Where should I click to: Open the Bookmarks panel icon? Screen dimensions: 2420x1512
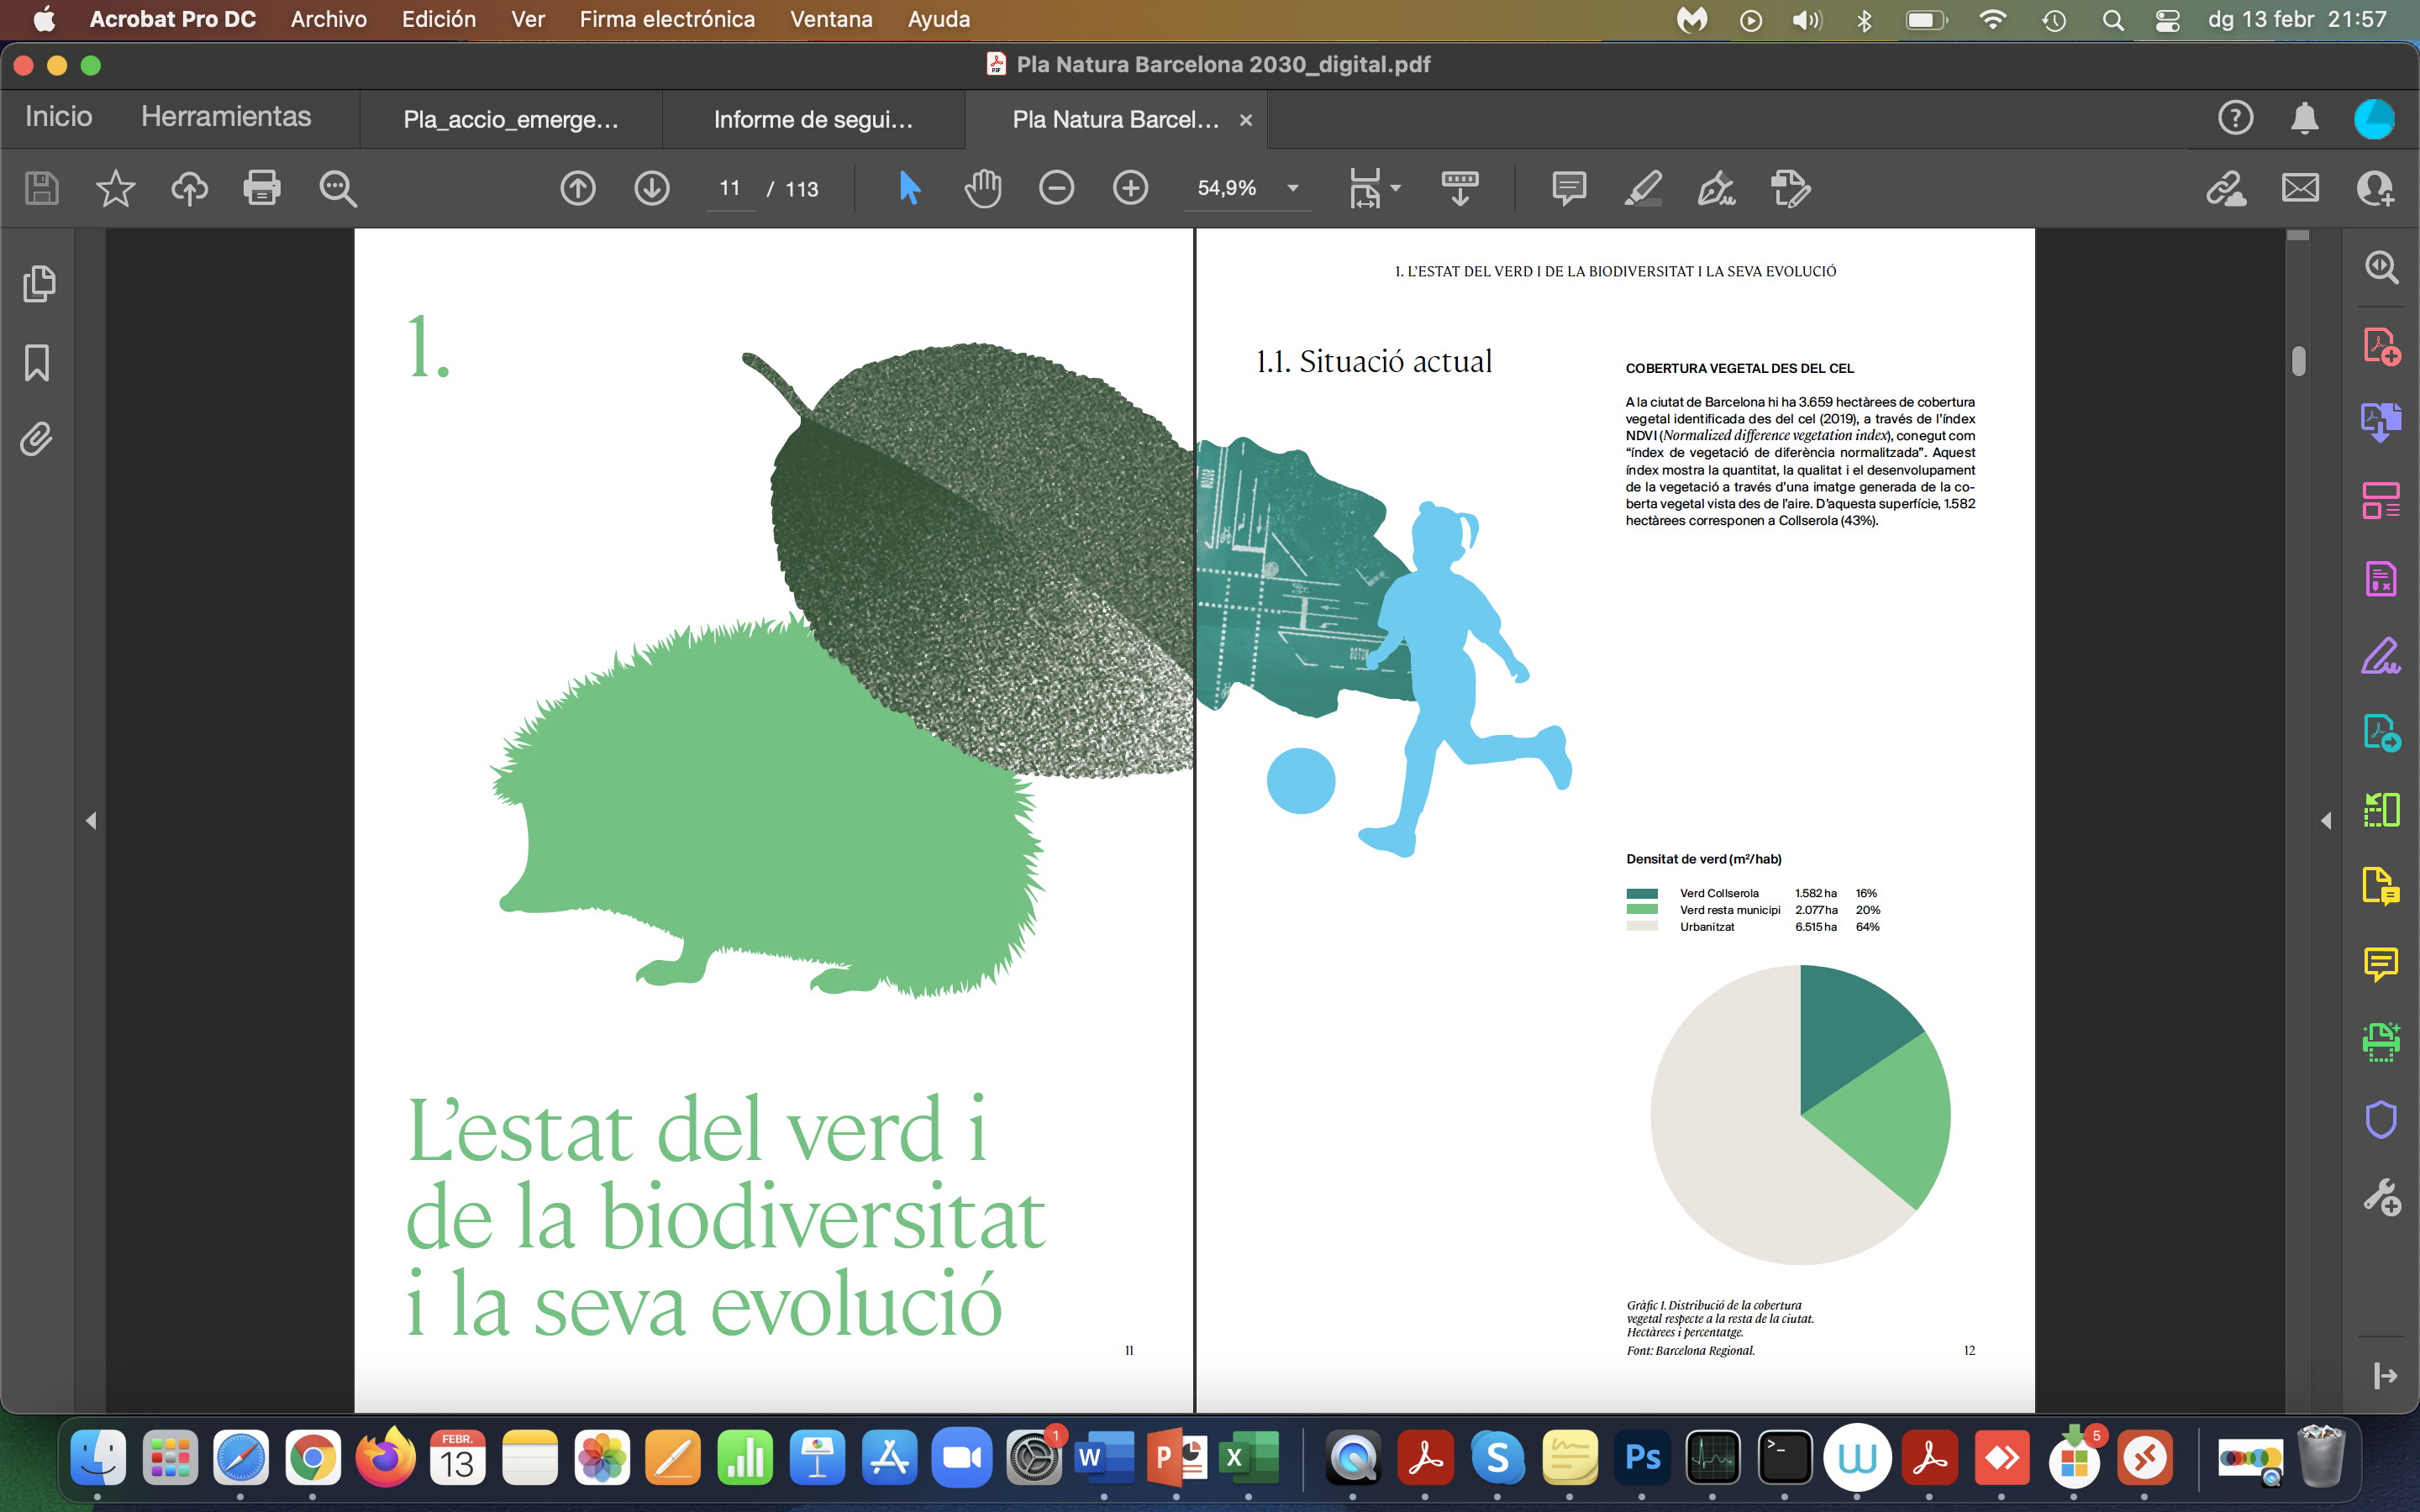[x=37, y=362]
